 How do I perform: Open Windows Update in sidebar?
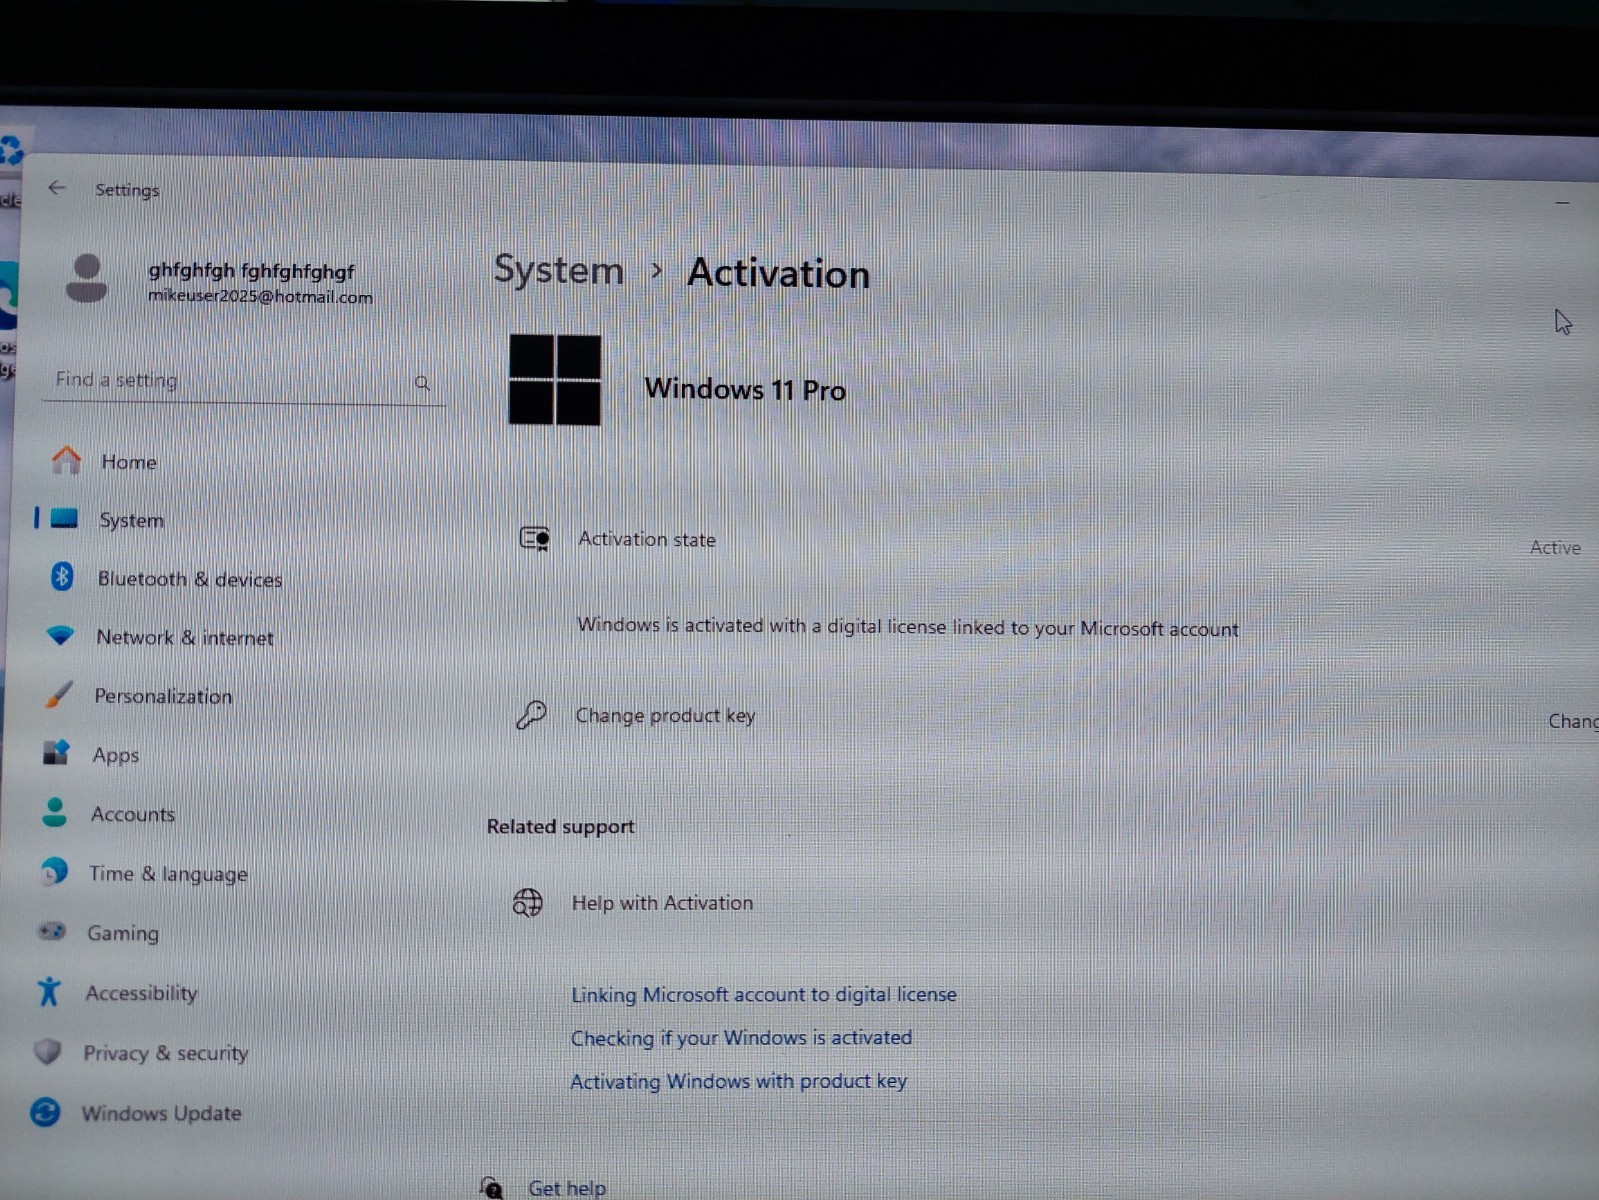click(161, 1113)
